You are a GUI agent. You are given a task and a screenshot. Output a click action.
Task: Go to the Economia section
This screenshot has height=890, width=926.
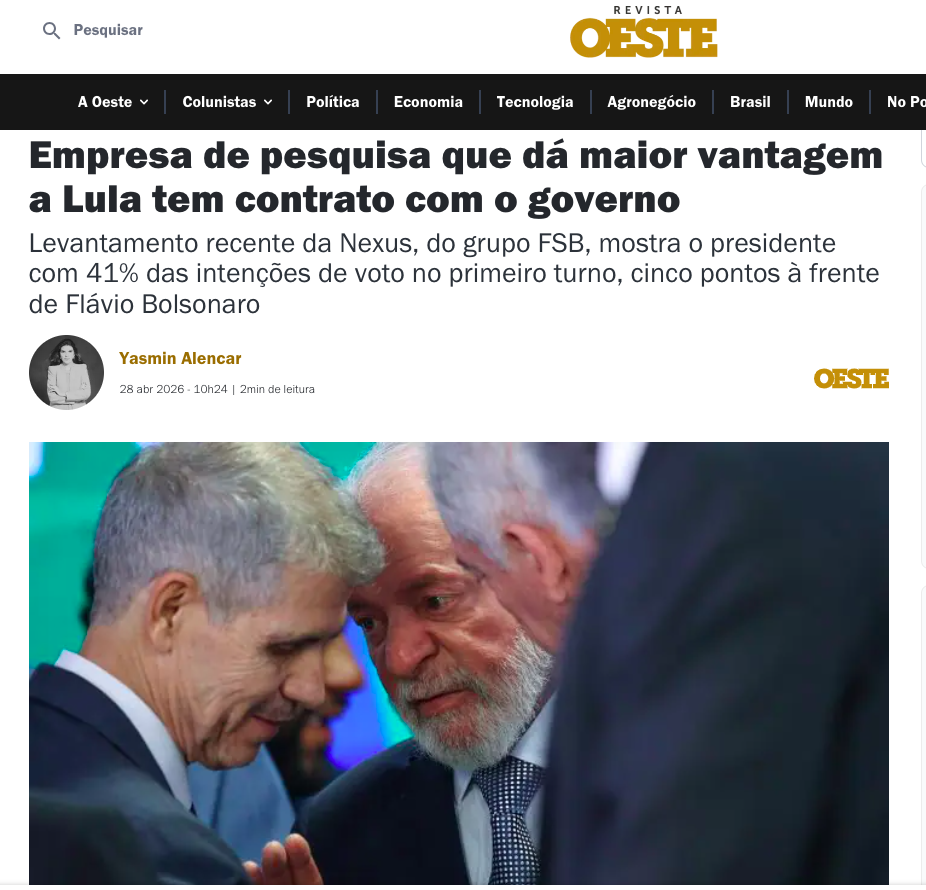click(x=428, y=102)
